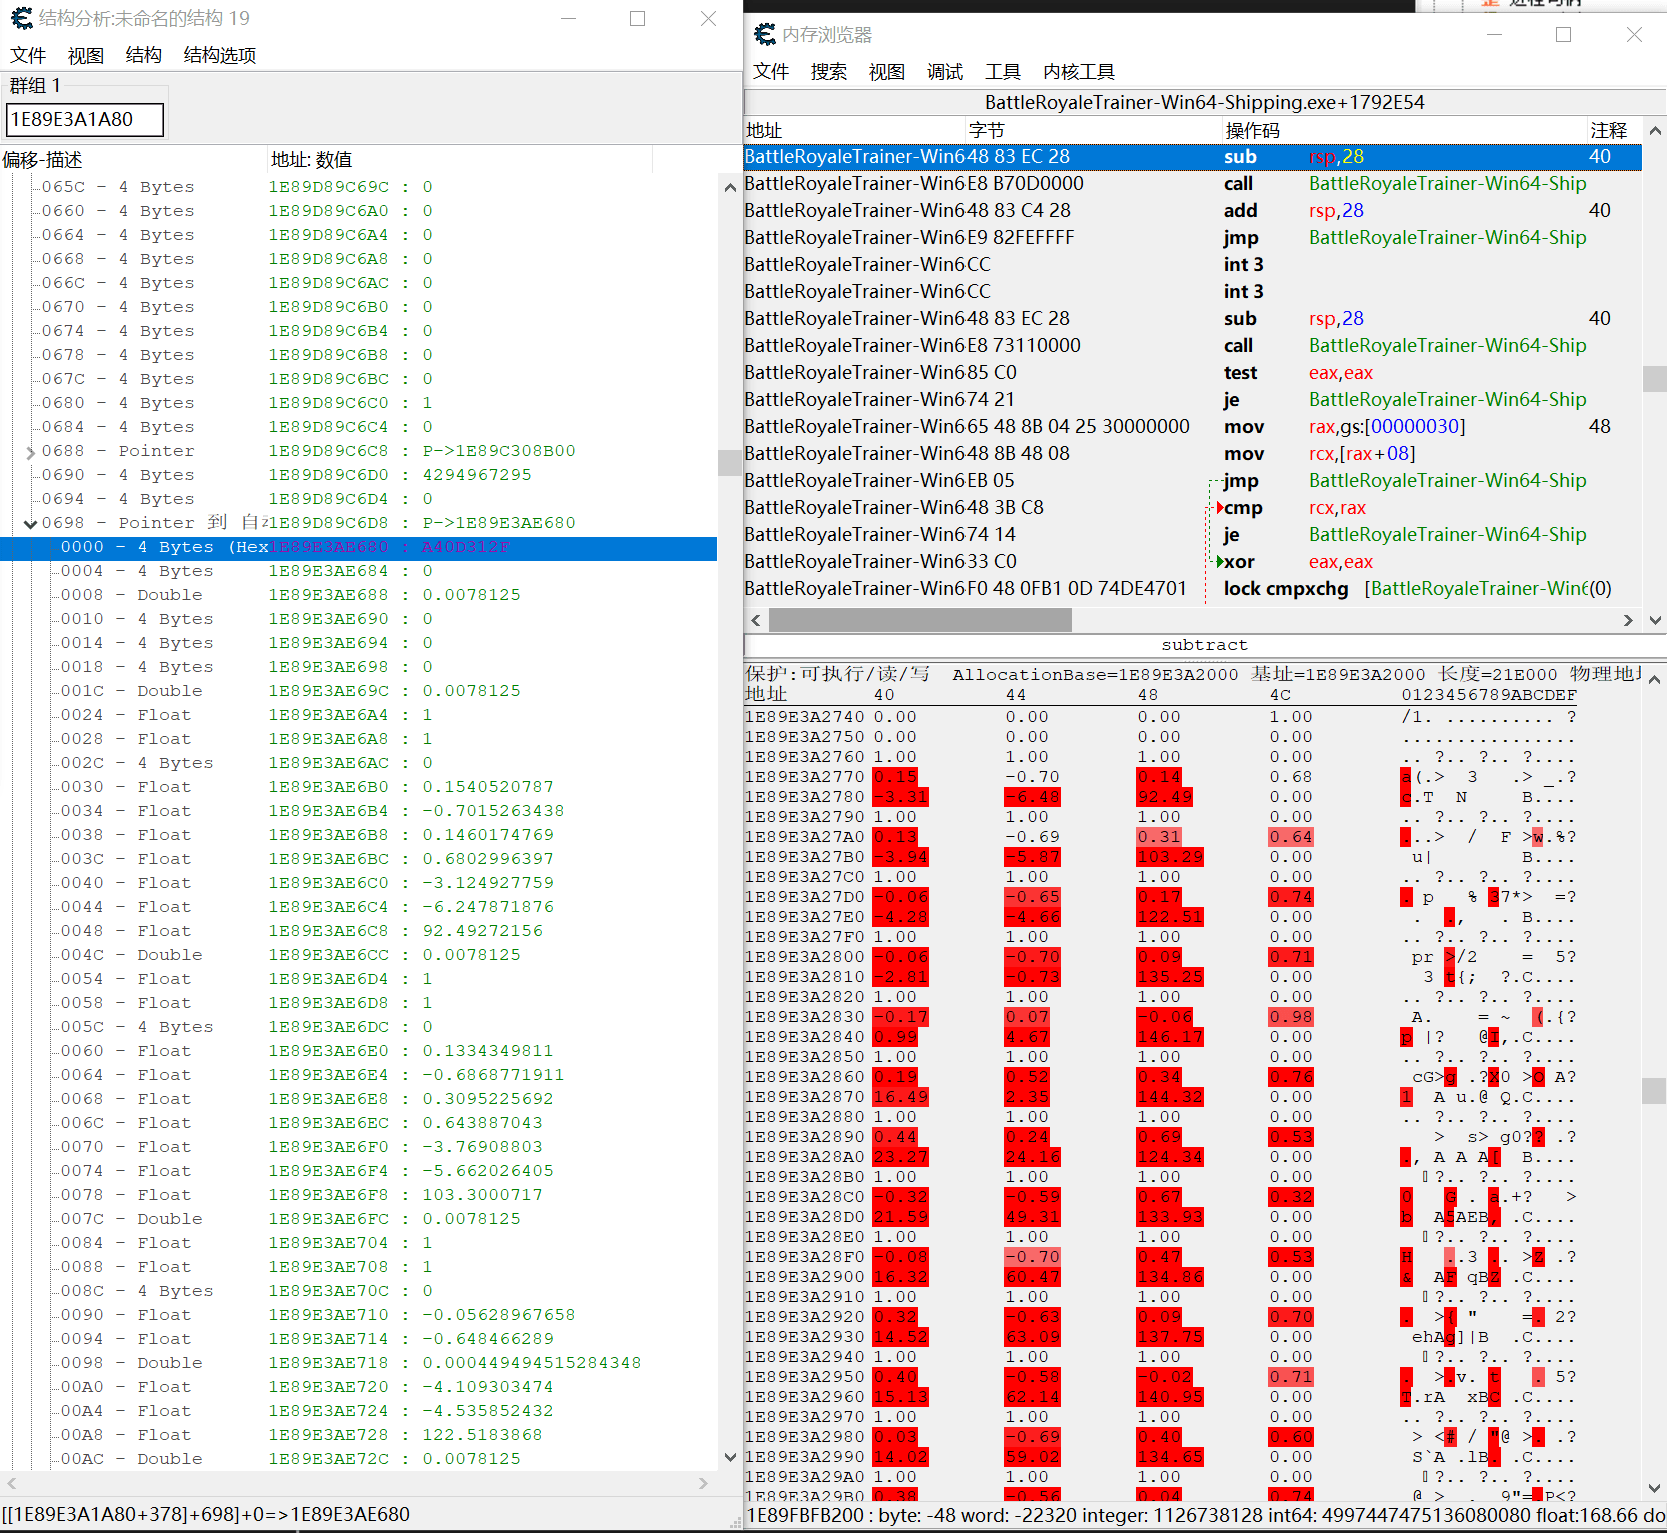Maximize the structure analysis window
1667x1533 pixels.
click(x=637, y=18)
